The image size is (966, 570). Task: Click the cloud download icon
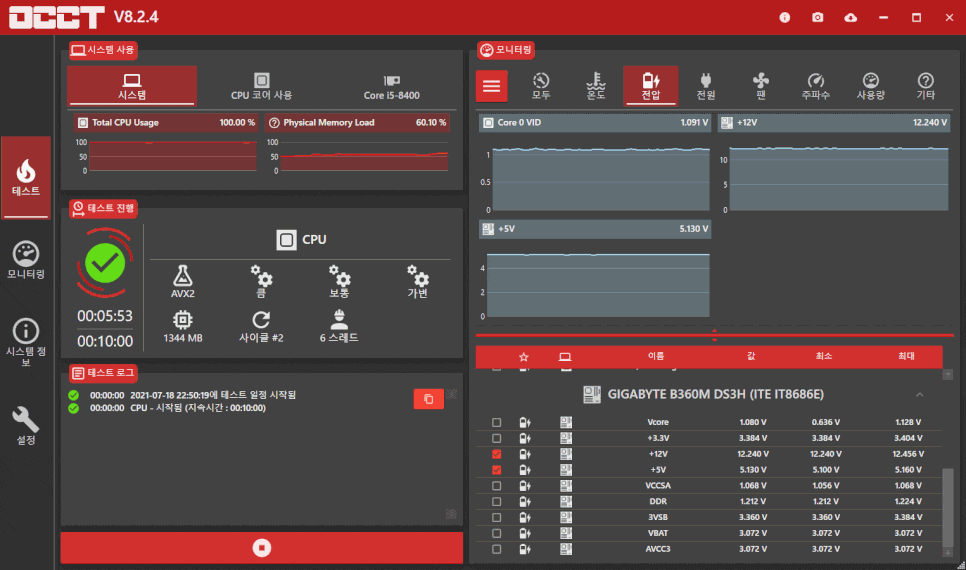pos(850,17)
